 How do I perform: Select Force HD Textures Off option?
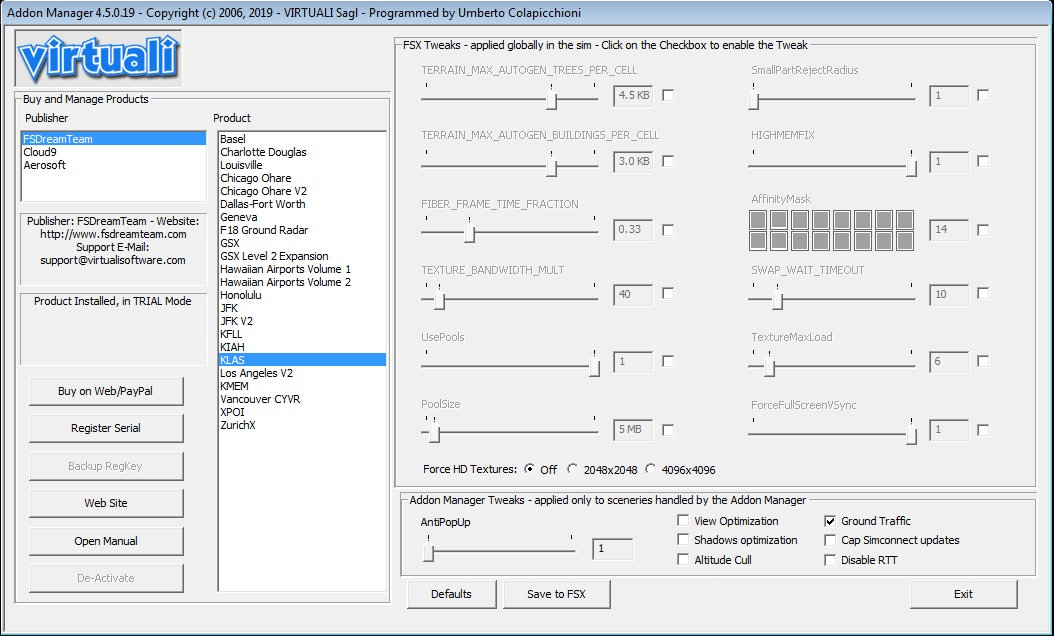(x=530, y=469)
